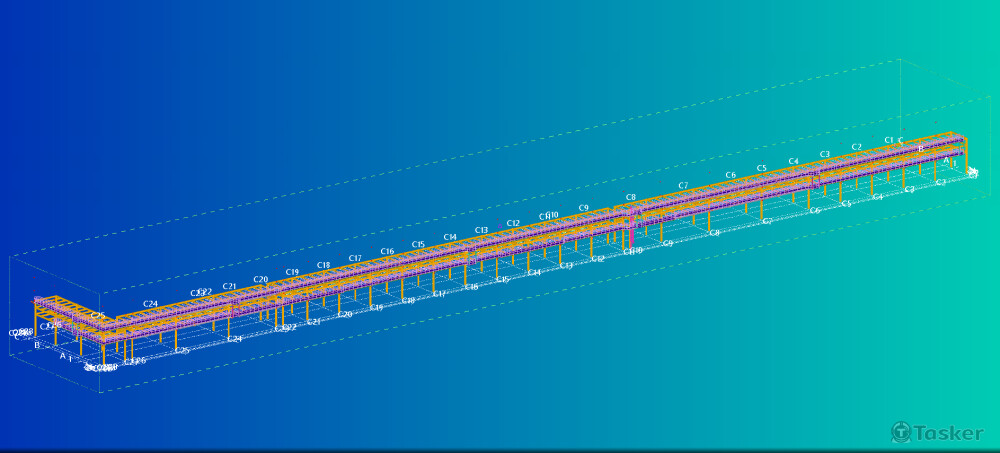Screen dimensions: 1000x453
Task: Select the upper C24 grid label
Action: 150,303
